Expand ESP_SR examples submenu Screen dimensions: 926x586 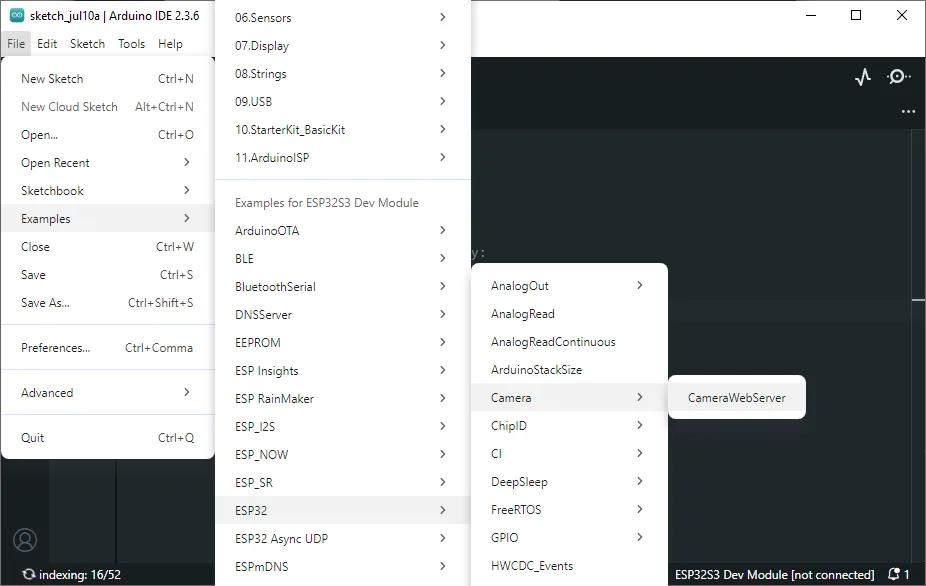tap(343, 483)
